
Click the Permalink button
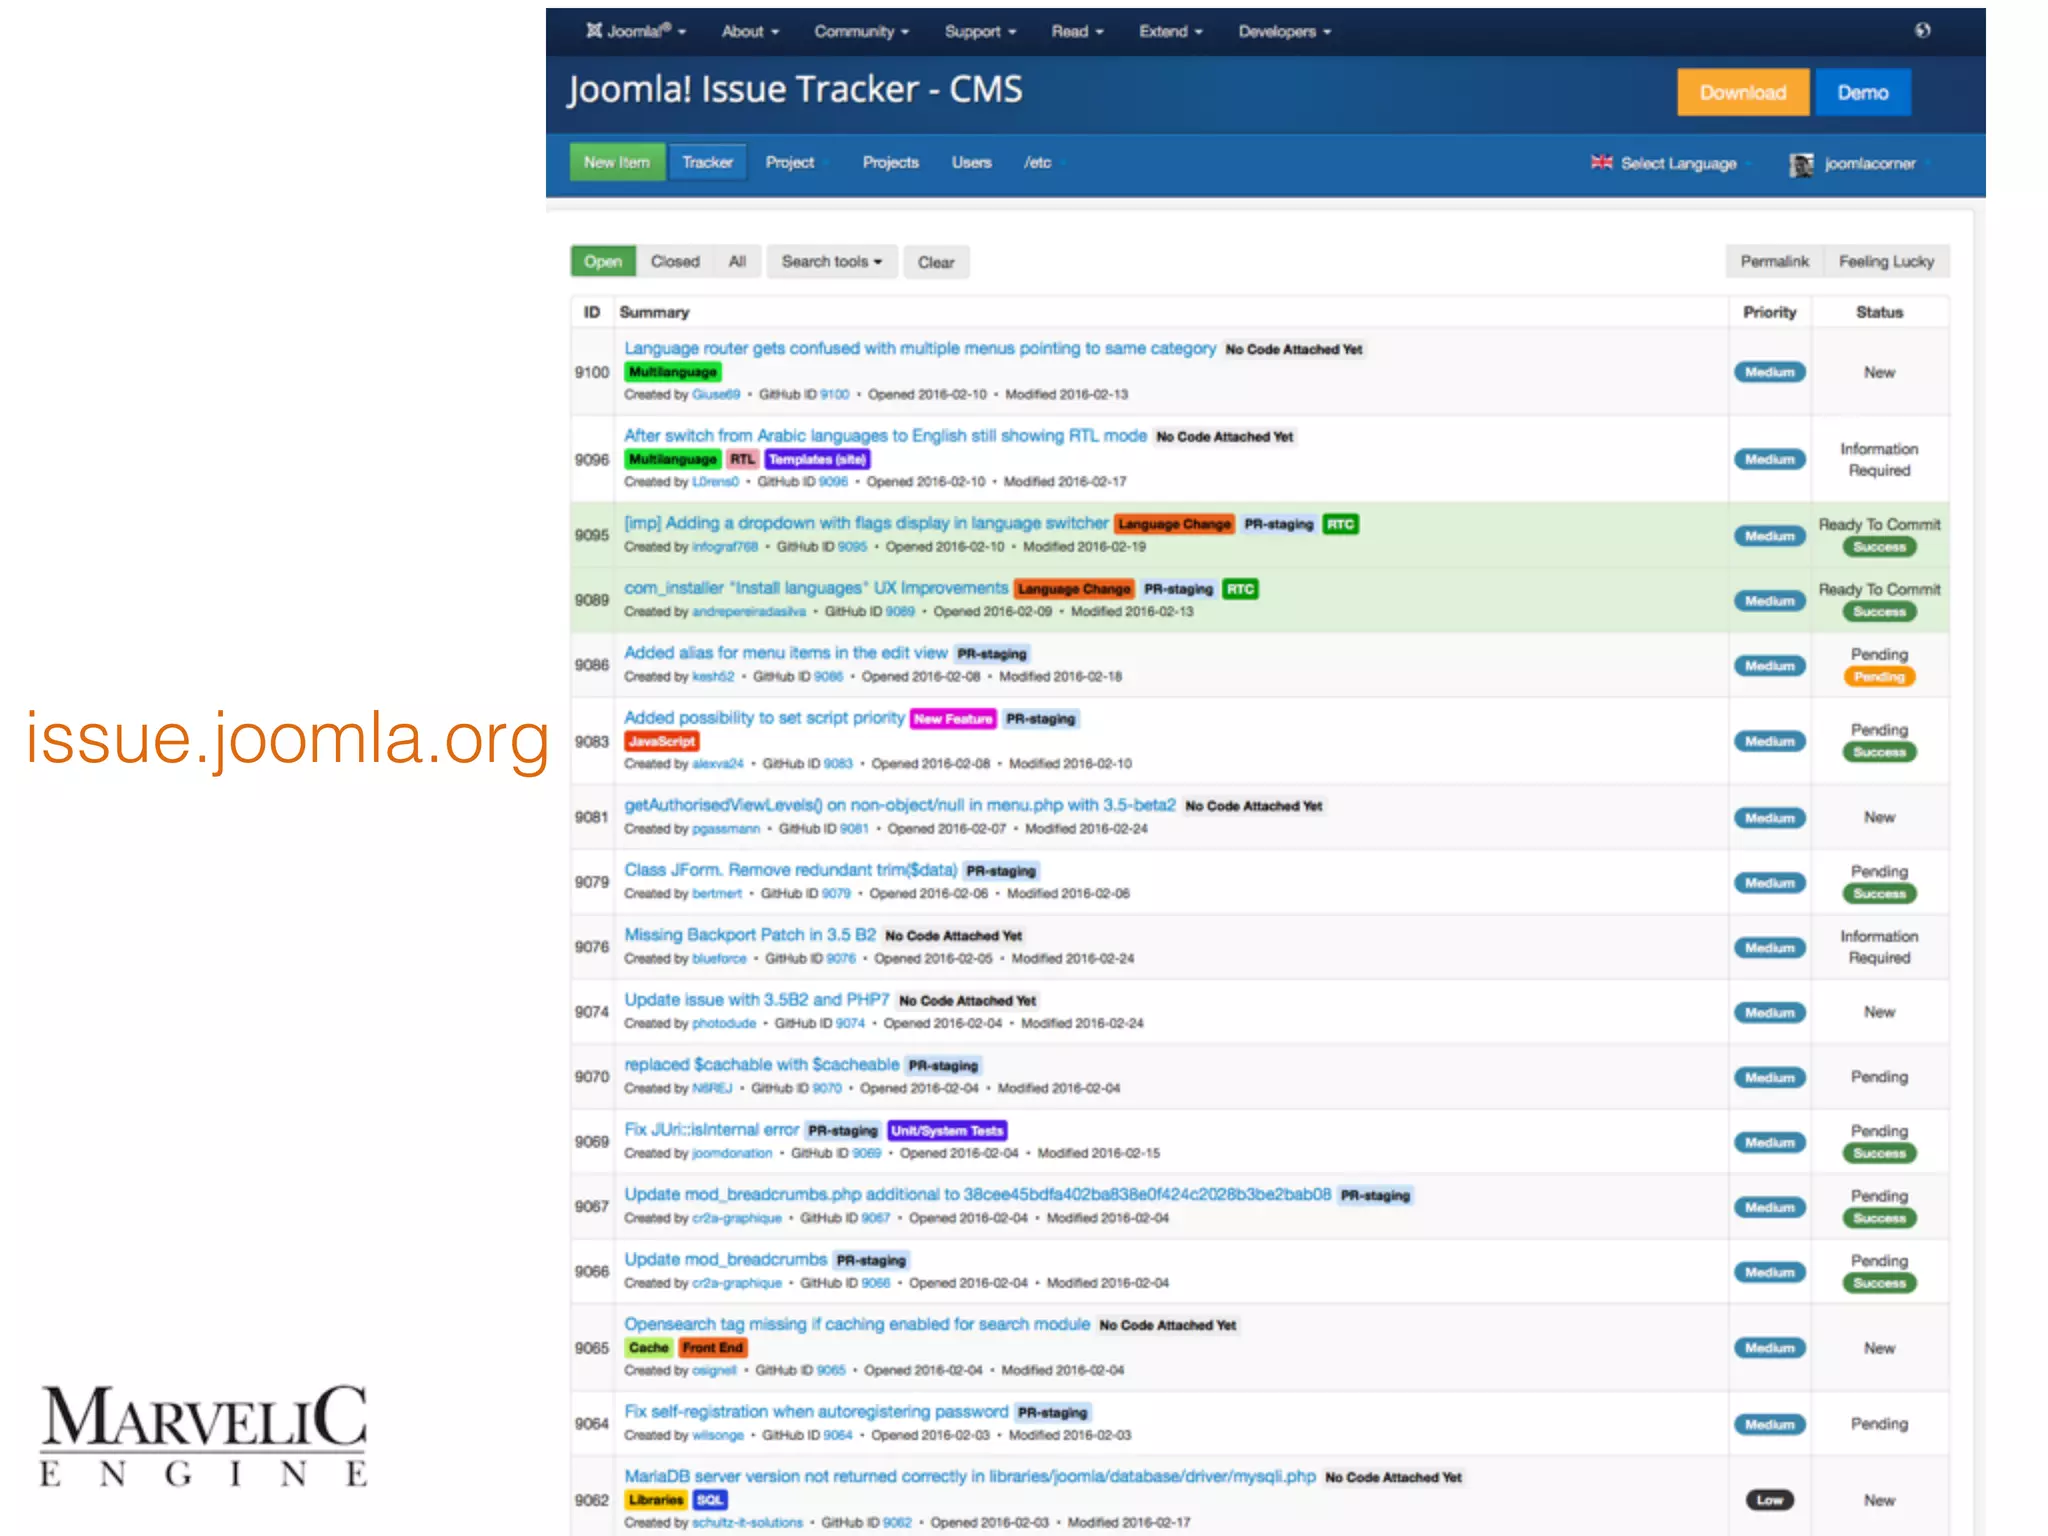point(1774,262)
